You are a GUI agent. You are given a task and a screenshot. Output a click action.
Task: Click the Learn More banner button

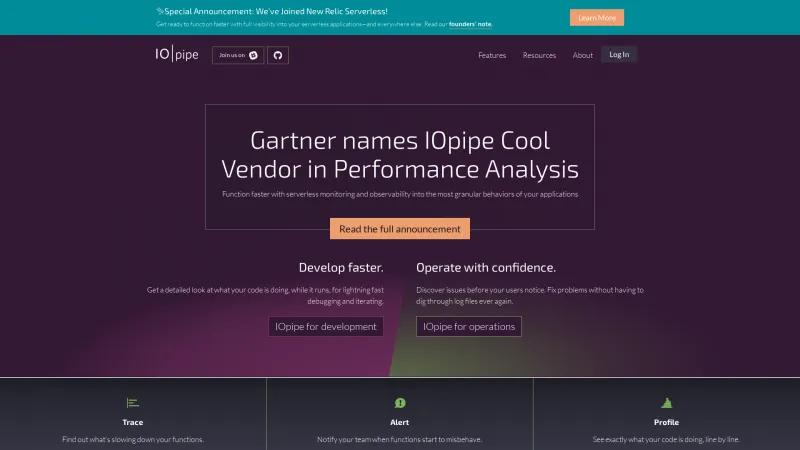pos(597,17)
